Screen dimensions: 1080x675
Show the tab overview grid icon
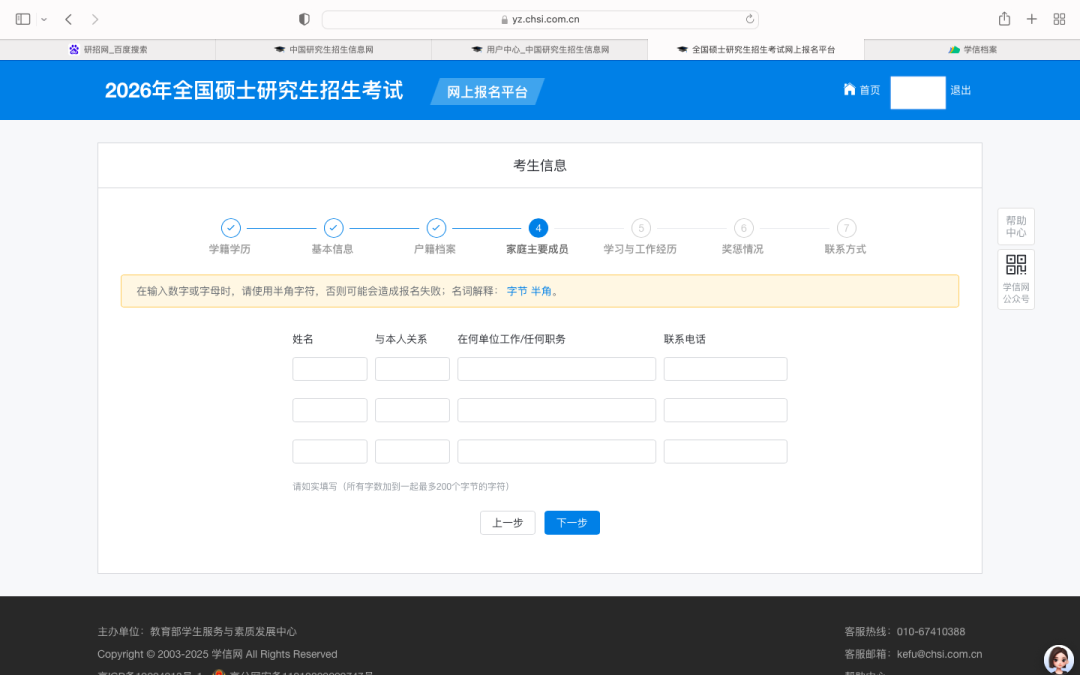coord(1059,19)
